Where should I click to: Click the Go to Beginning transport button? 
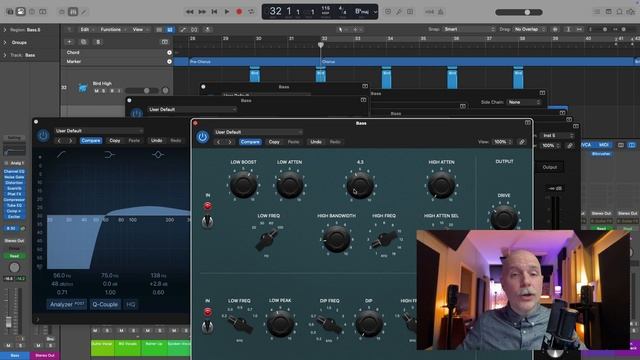point(214,12)
